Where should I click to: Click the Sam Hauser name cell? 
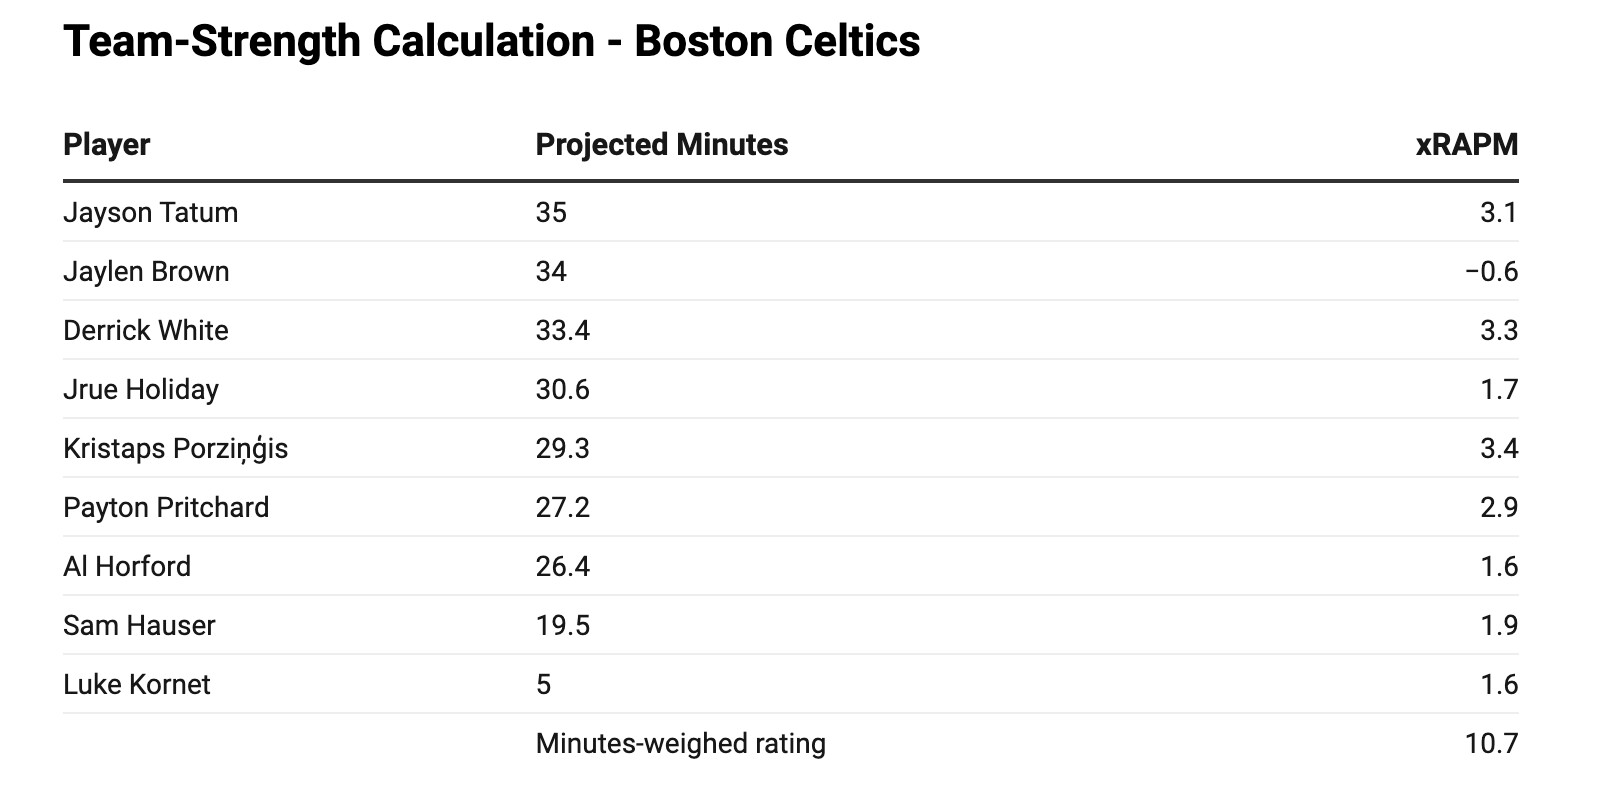coord(139,626)
